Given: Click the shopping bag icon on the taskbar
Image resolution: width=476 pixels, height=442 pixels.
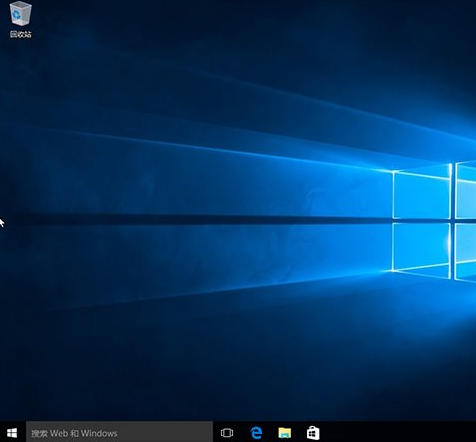Looking at the screenshot, I should coord(313,433).
